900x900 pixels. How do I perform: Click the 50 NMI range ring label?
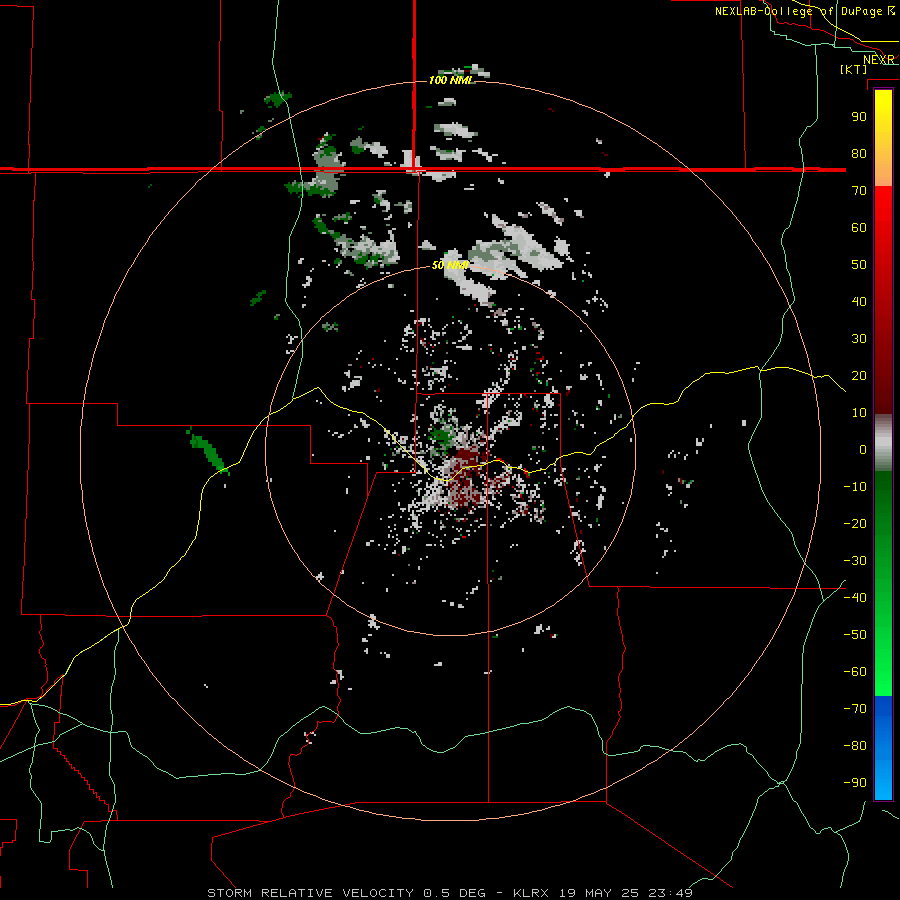(451, 265)
